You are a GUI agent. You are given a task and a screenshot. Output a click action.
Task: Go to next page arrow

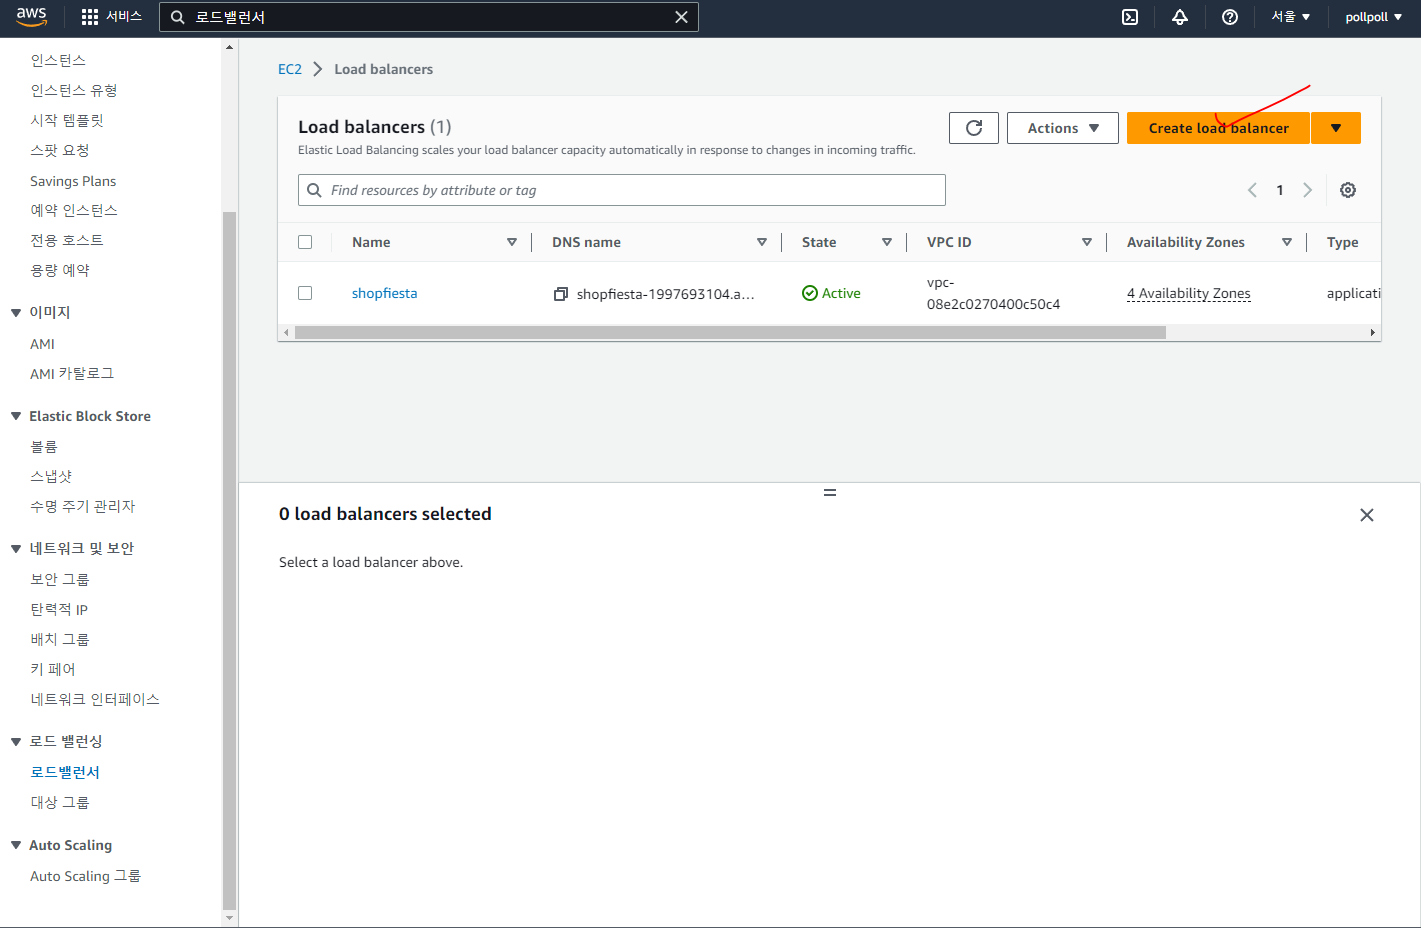pyautogui.click(x=1307, y=190)
